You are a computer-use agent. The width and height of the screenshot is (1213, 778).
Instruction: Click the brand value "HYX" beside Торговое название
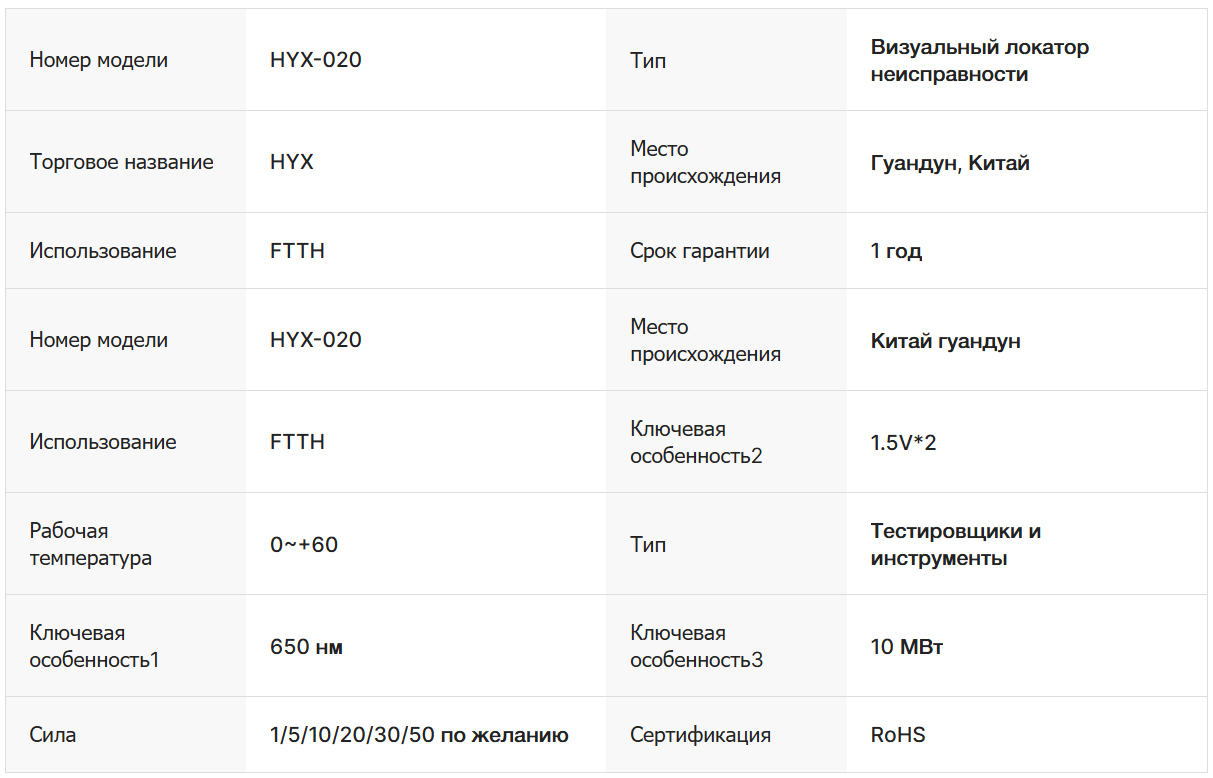291,162
